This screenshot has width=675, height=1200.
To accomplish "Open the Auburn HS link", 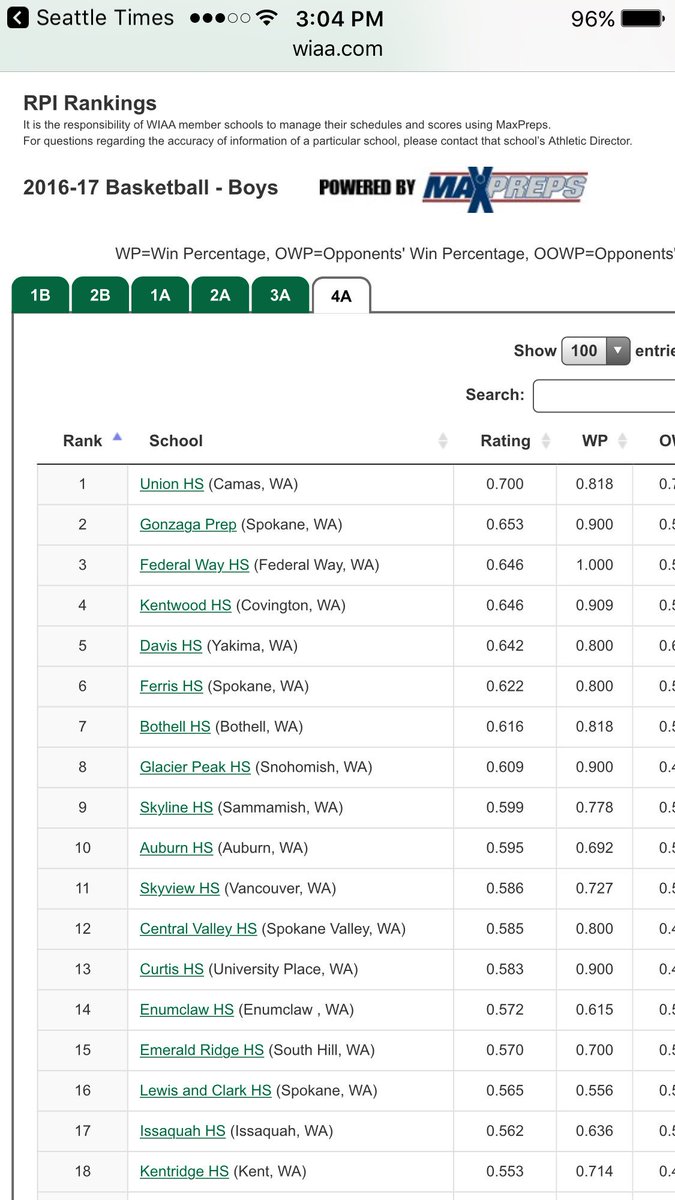I will click(x=176, y=848).
